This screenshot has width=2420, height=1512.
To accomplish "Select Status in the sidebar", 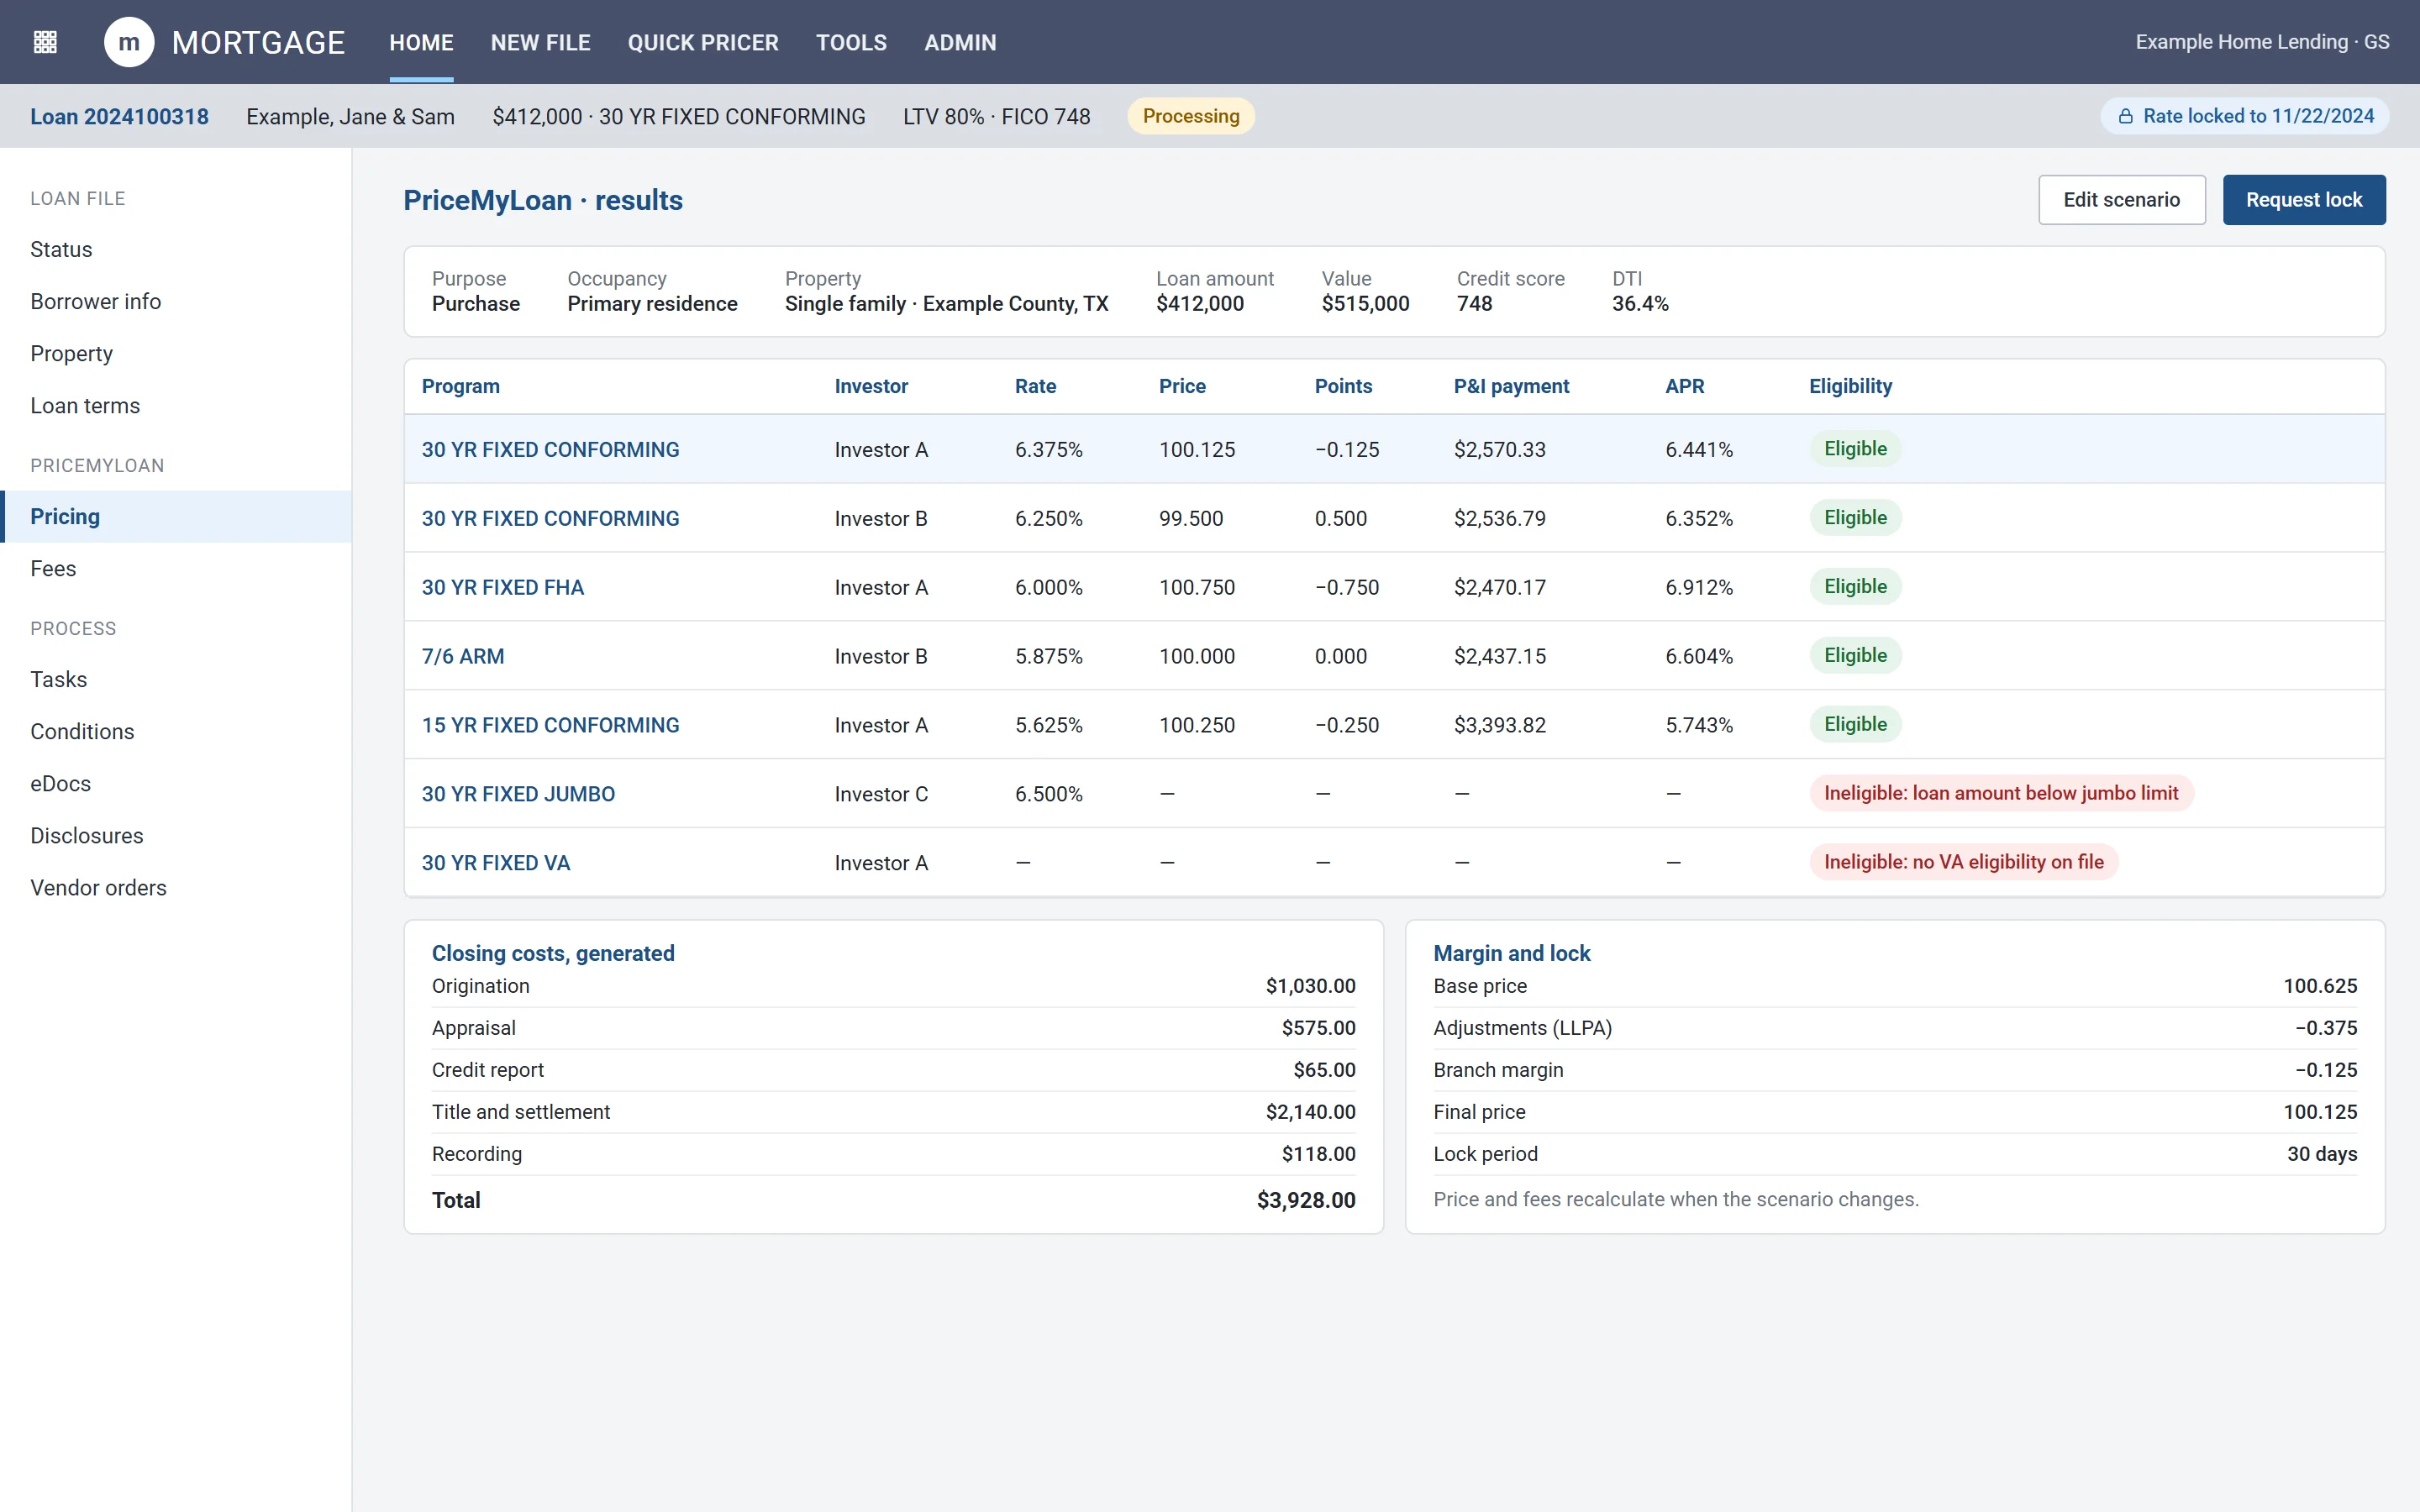I will click(x=176, y=249).
